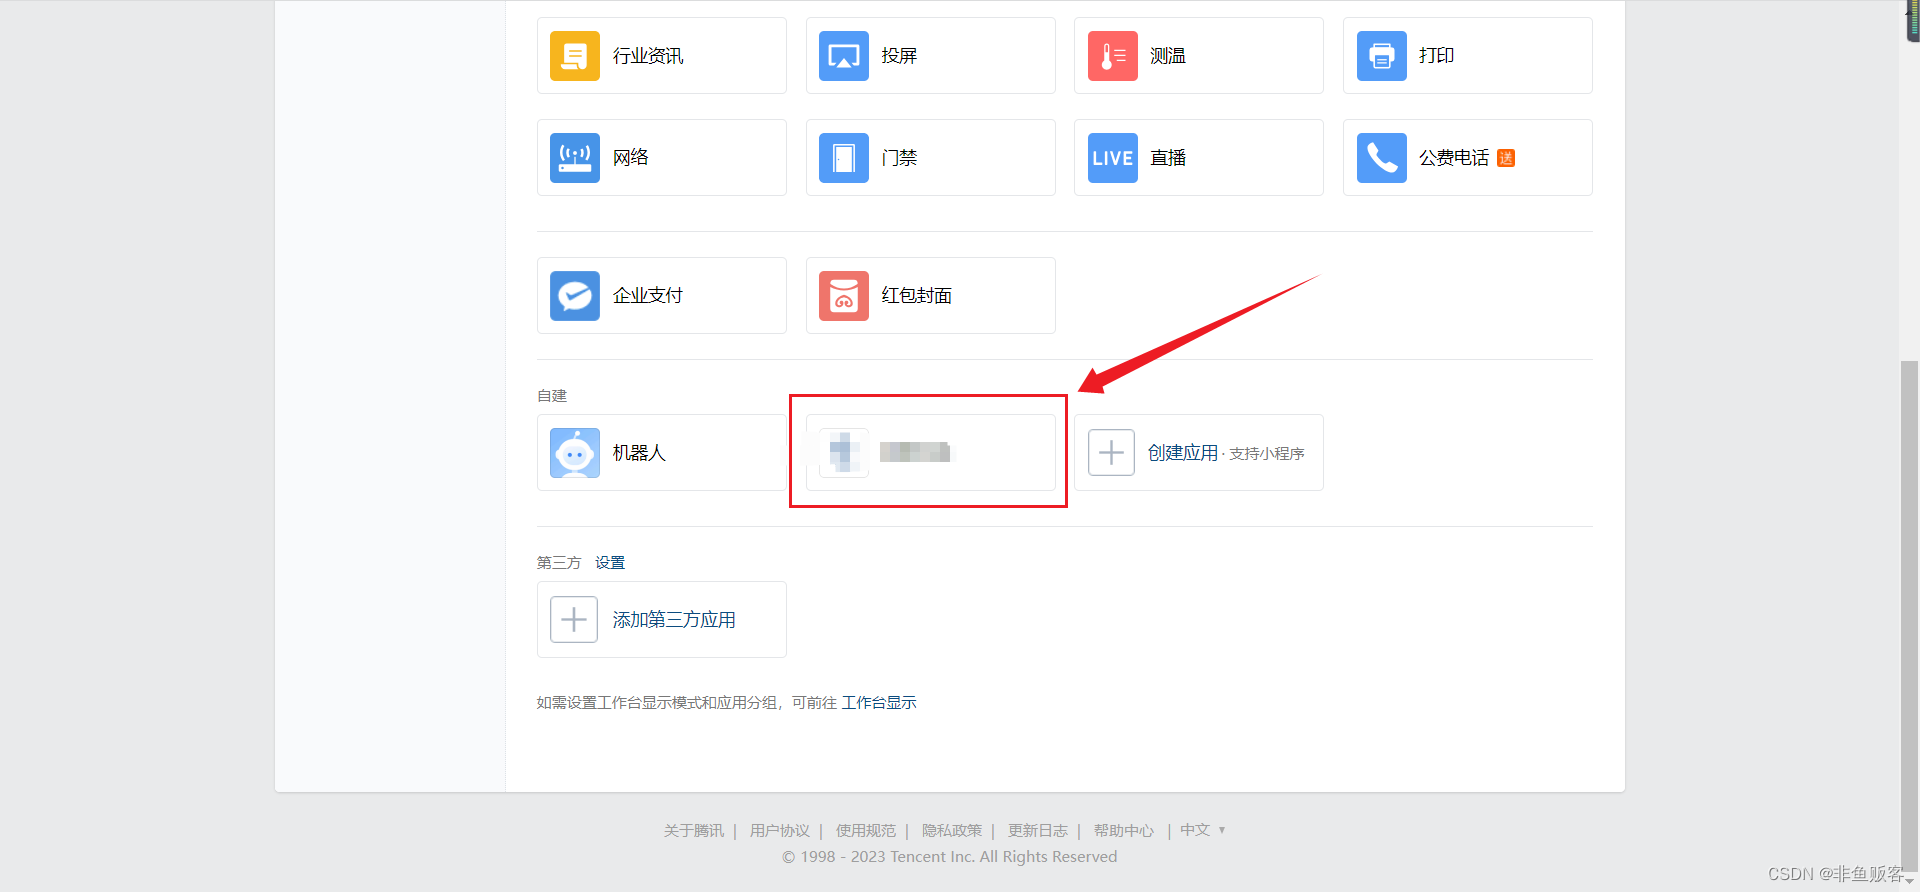Expand the 中文 language dropdown
The image size is (1920, 892).
pos(1203,830)
